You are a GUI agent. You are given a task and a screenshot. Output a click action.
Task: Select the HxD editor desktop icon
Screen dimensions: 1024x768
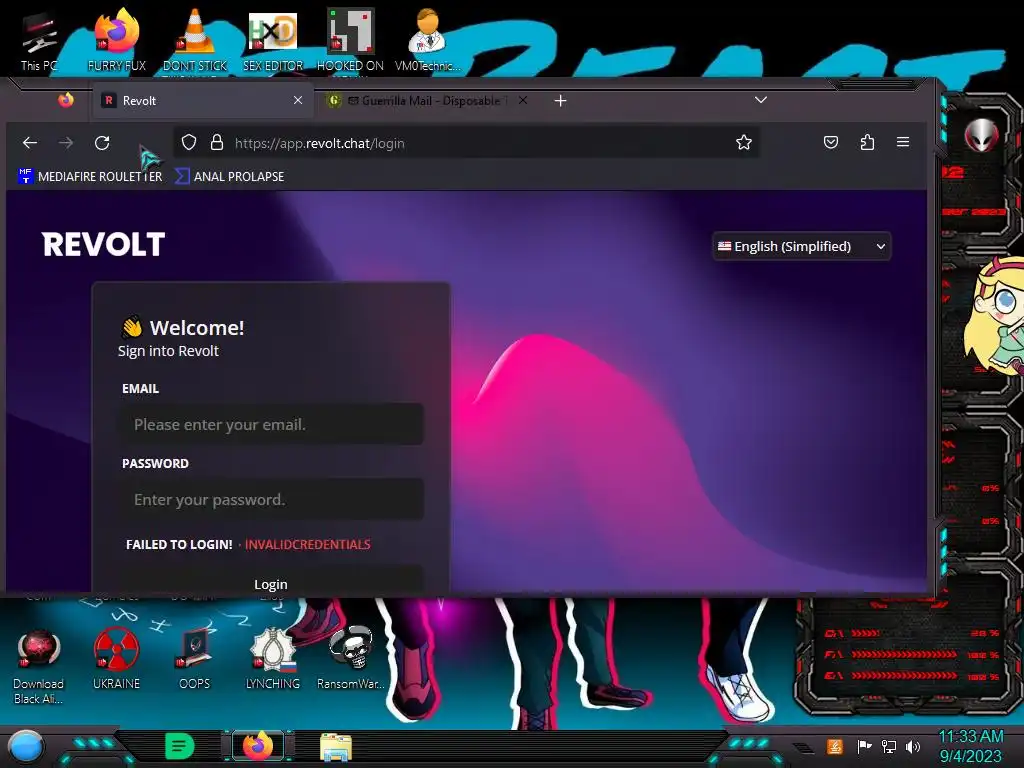273,40
